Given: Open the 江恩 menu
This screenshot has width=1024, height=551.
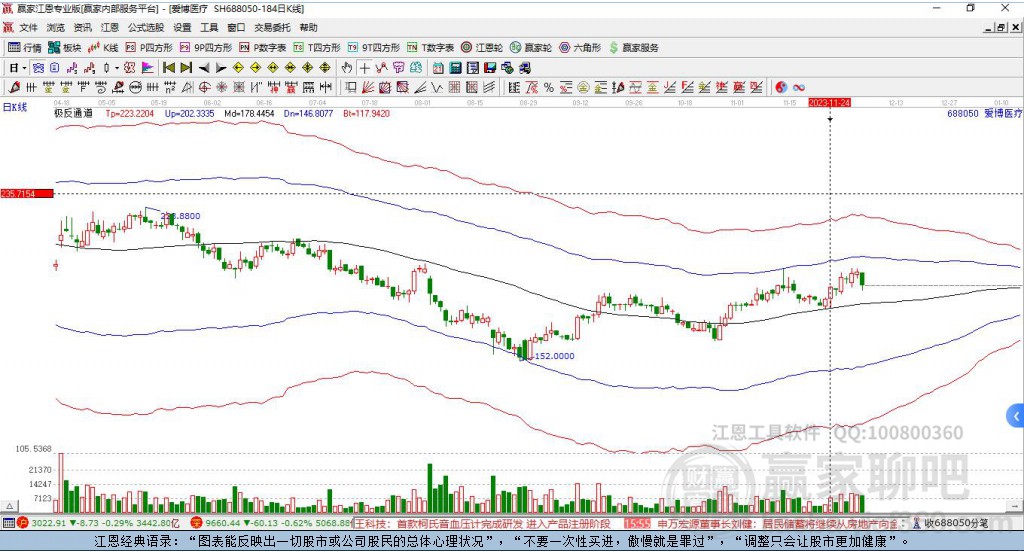Looking at the screenshot, I should 110,27.
